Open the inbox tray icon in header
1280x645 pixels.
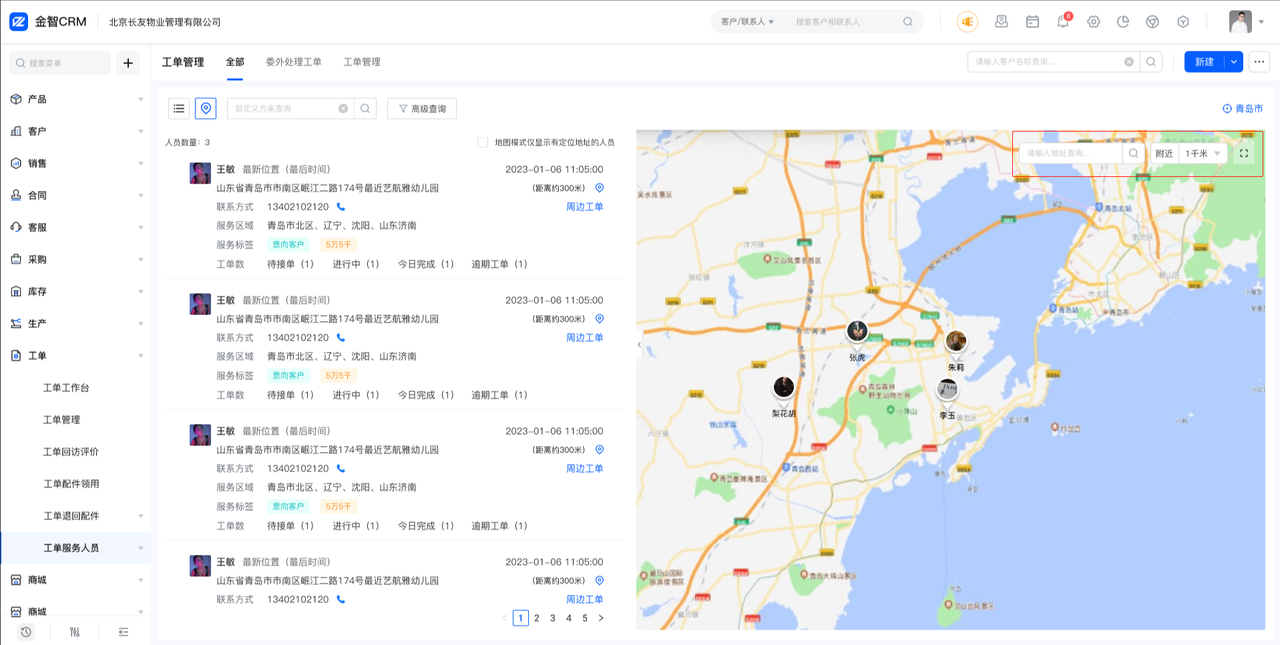1001,22
